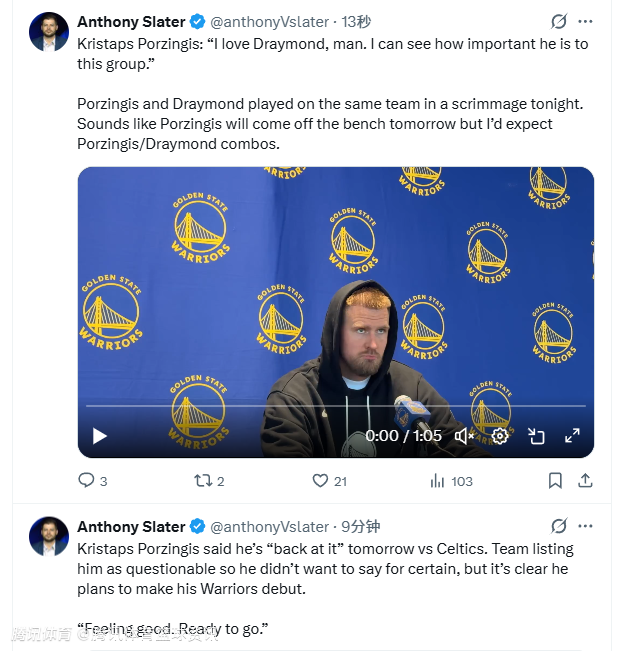Viewport: 630px width, 651px height.
Task: Expand video to fullscreen
Action: pyautogui.click(x=572, y=436)
